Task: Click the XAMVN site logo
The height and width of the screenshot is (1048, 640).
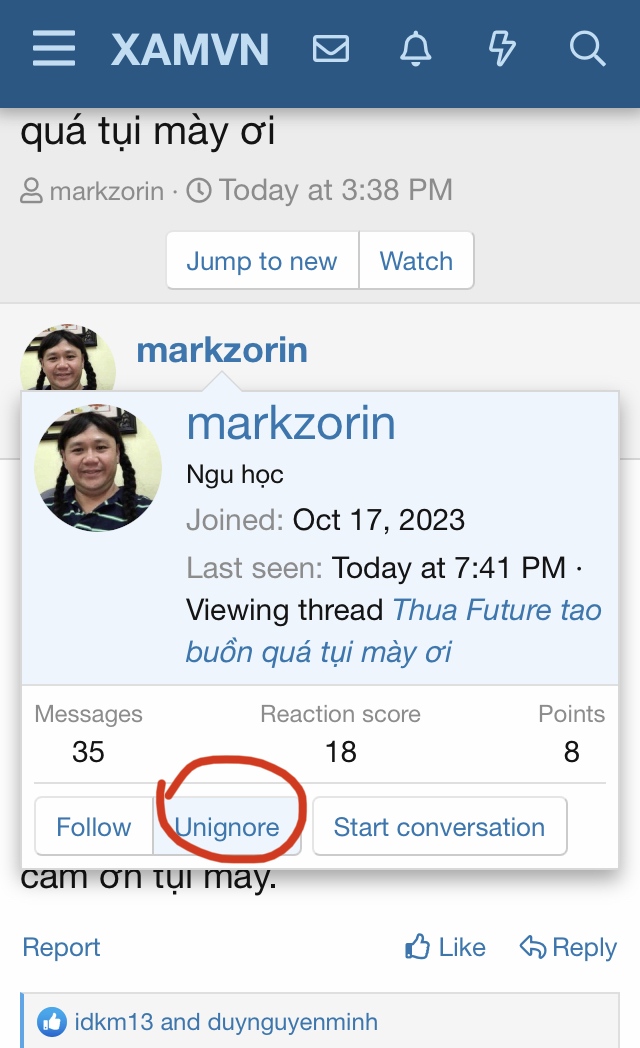Action: (x=190, y=49)
